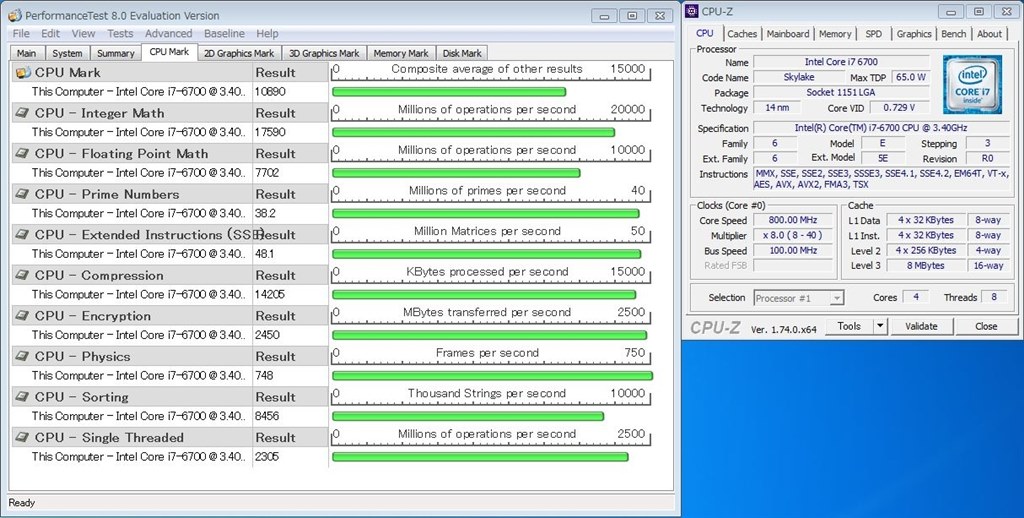
Task: Expand the Tools dropdown arrow
Action: [x=880, y=326]
